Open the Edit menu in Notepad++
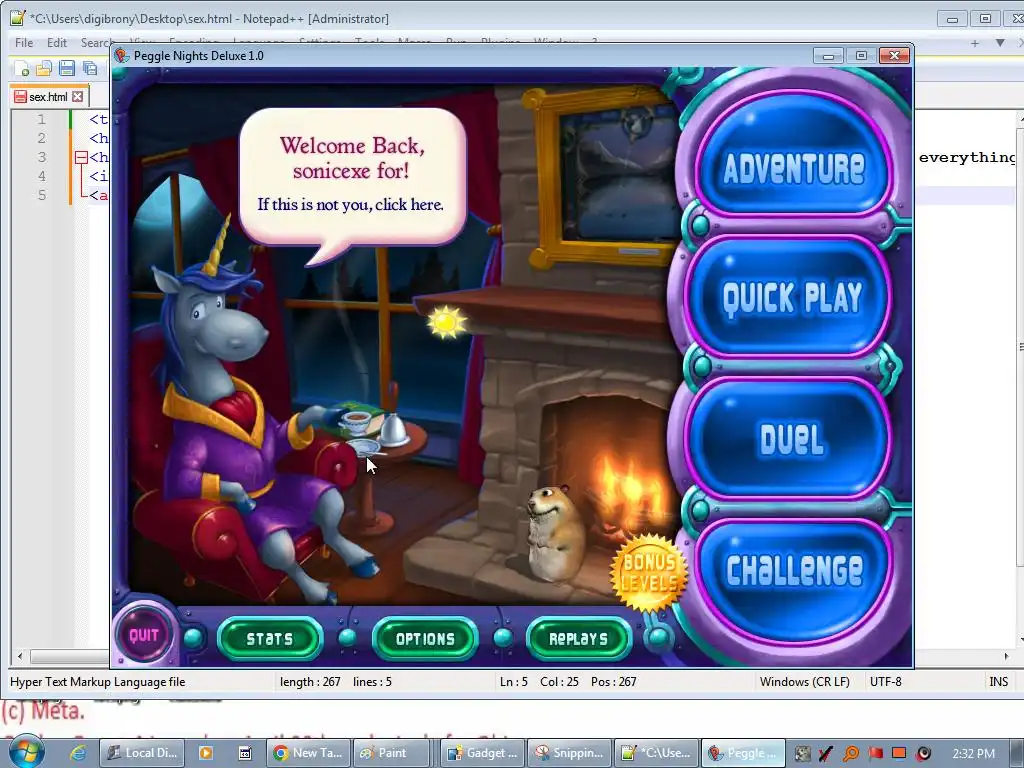This screenshot has width=1024, height=768. click(x=57, y=42)
